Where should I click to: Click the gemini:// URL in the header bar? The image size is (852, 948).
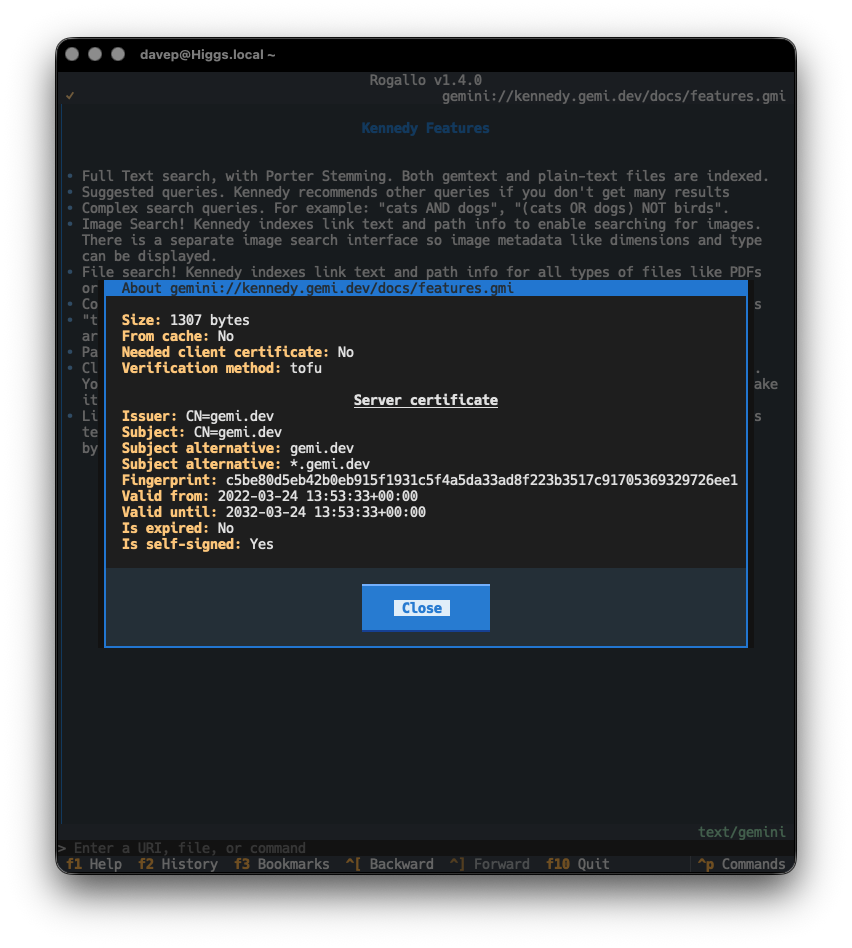click(x=613, y=96)
